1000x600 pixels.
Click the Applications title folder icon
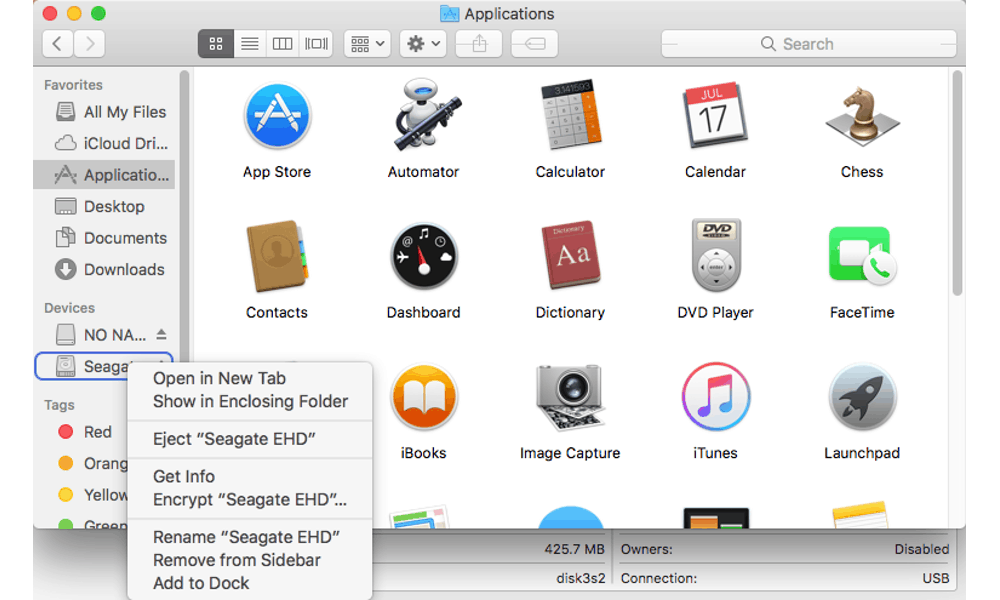[x=450, y=13]
